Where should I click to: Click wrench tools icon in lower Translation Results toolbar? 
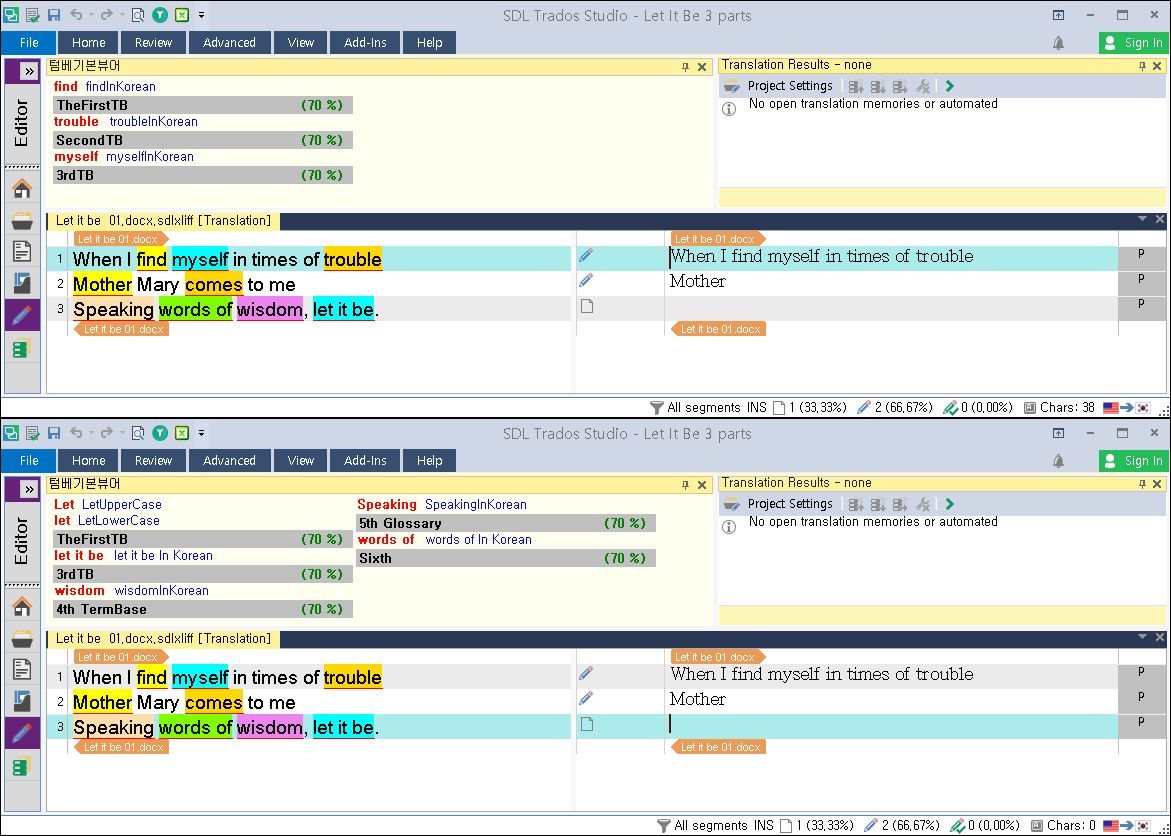point(923,504)
